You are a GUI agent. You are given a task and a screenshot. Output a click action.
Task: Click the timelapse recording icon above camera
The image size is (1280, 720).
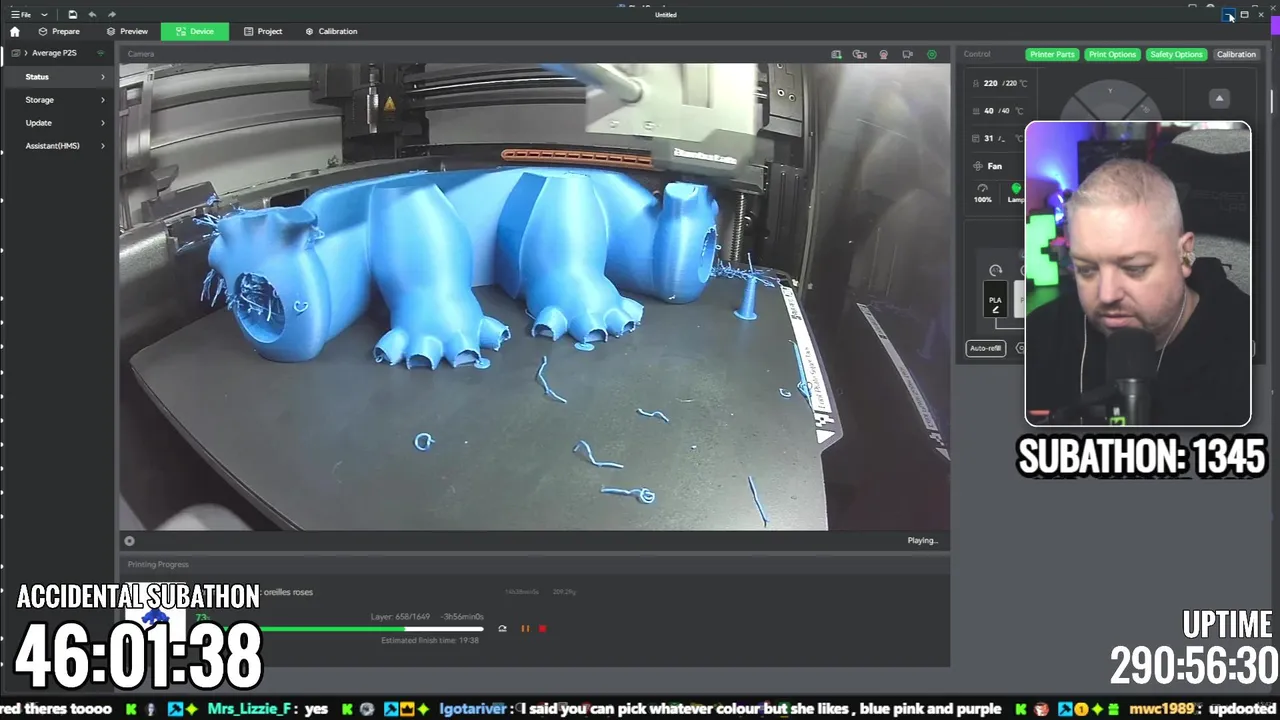coord(860,54)
